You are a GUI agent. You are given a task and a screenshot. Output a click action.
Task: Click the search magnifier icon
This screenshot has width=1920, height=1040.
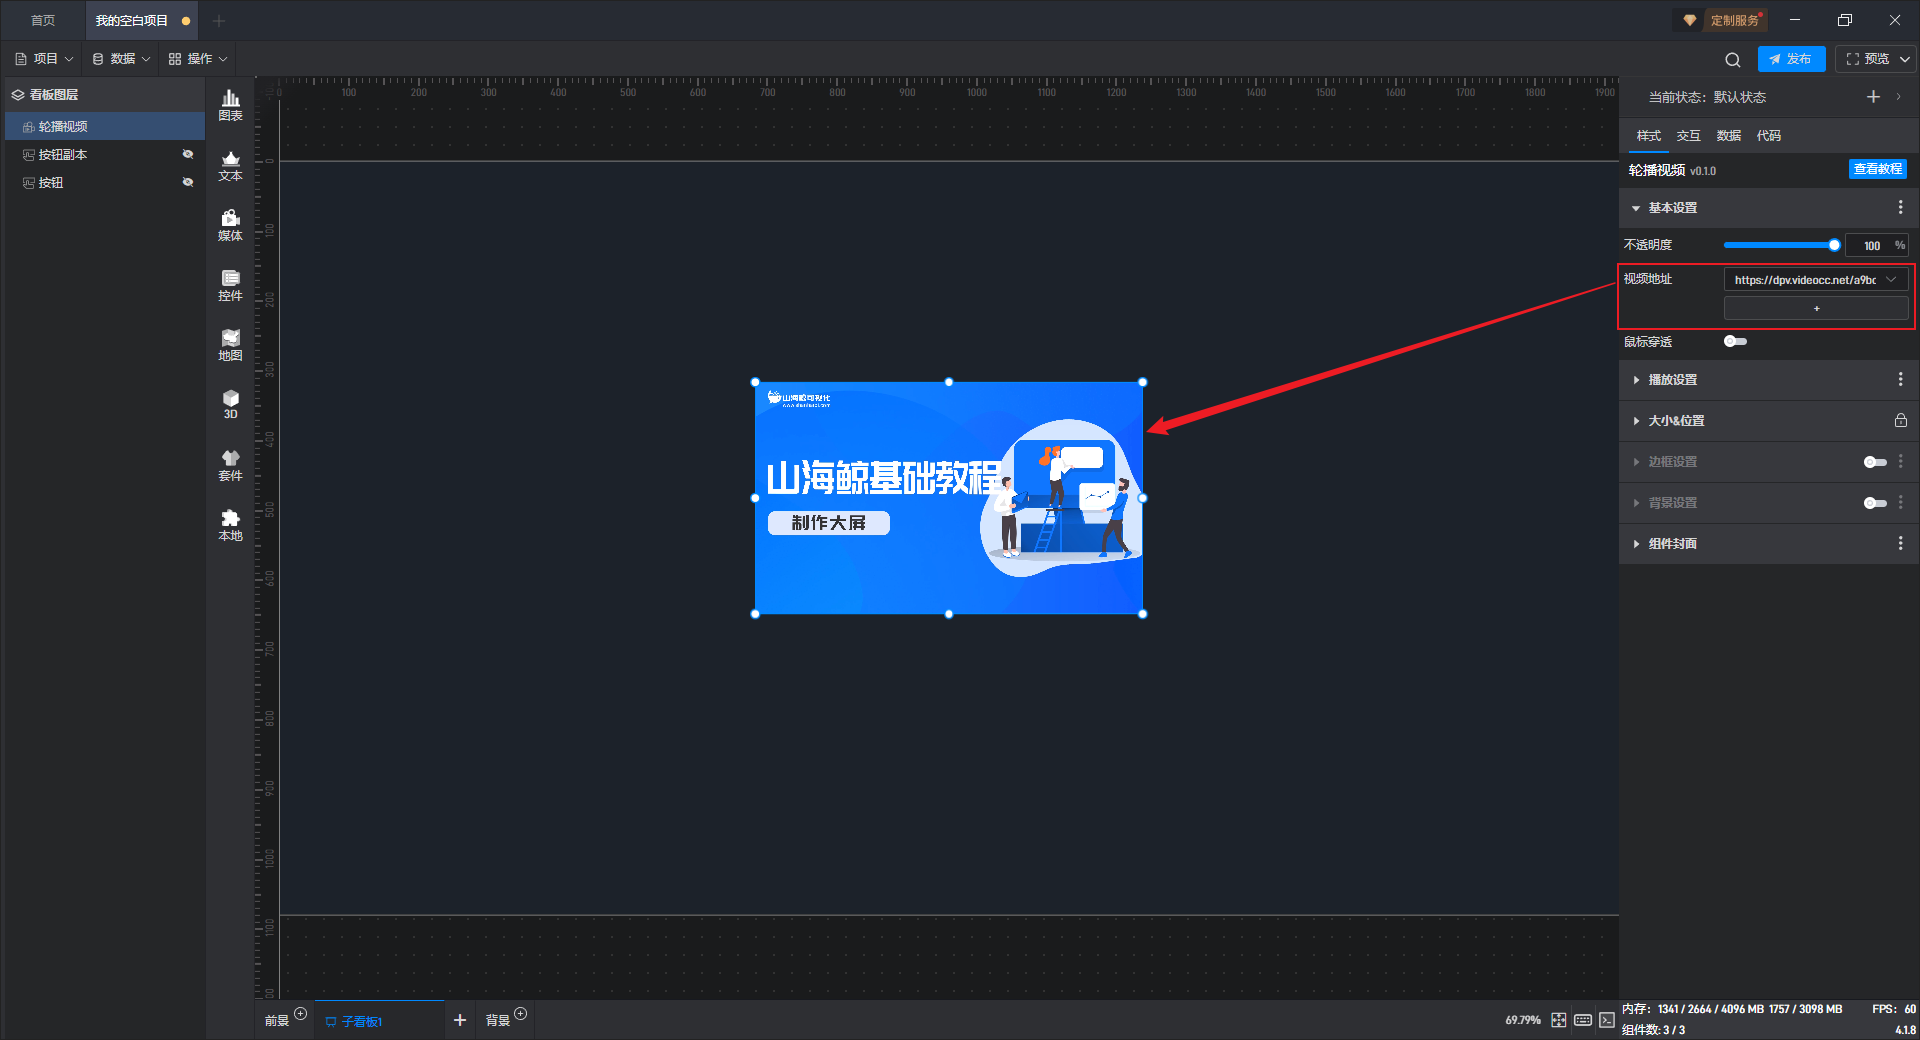coord(1733,59)
